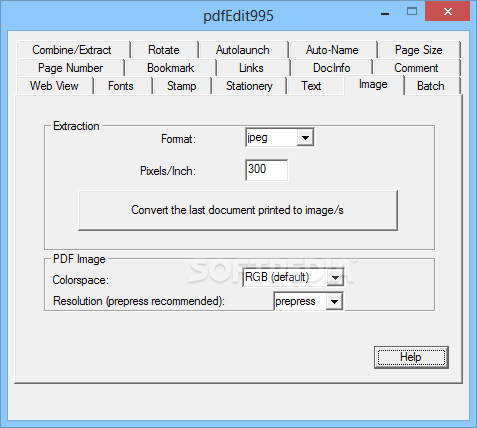Go to the Page Size tab

click(x=419, y=50)
